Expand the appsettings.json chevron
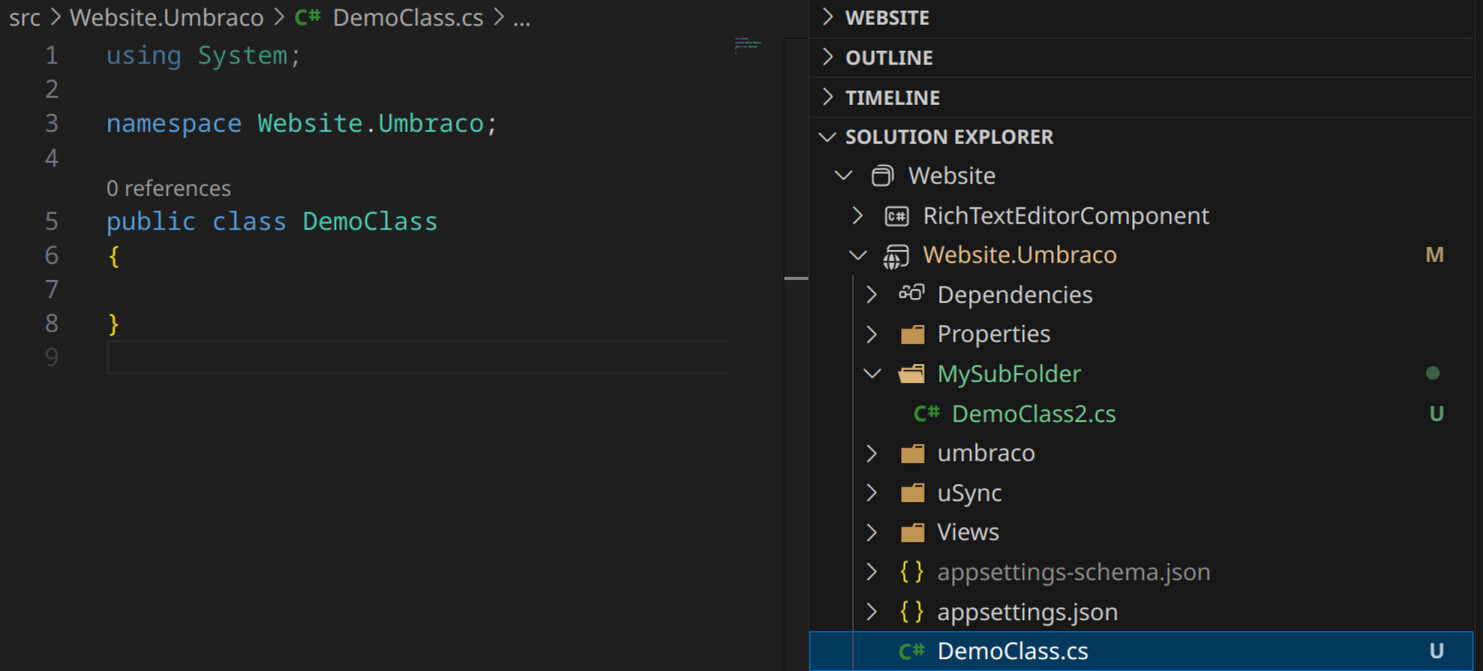Screen dimensions: 1483x671 [873, 611]
